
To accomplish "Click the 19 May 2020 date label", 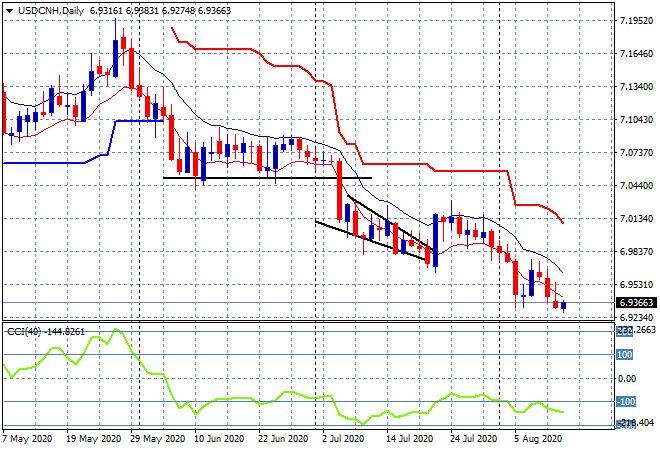I will point(93,439).
